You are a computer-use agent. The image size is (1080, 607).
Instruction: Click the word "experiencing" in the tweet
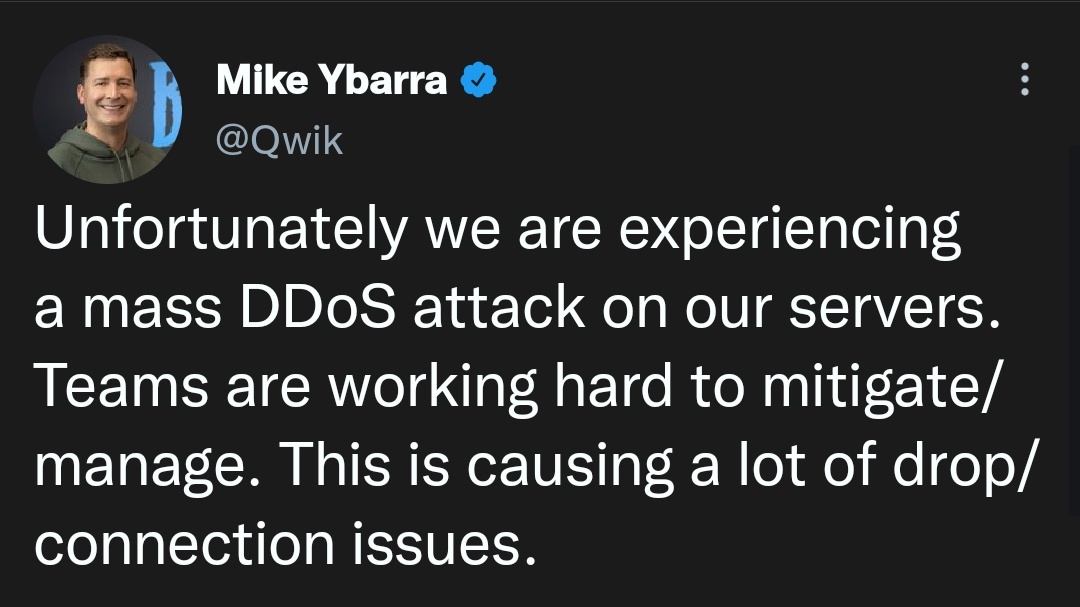click(789, 230)
